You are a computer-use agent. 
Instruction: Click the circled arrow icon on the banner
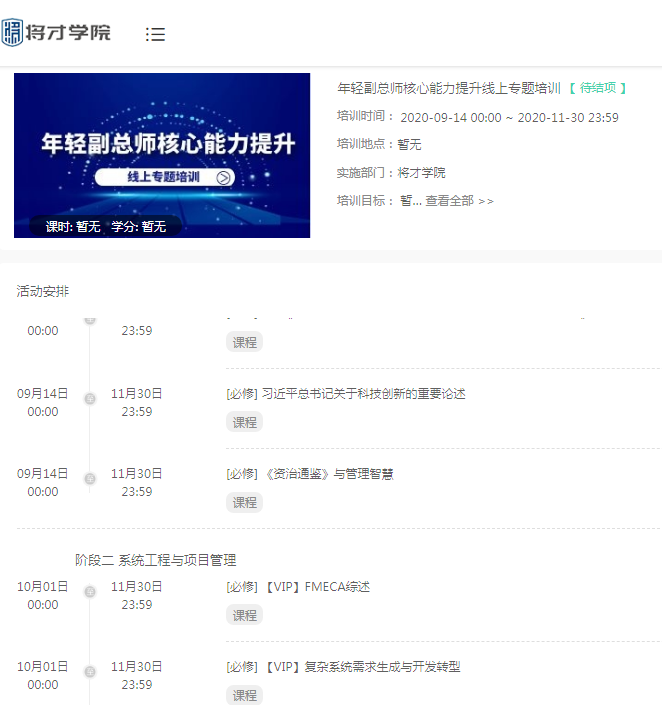224,178
